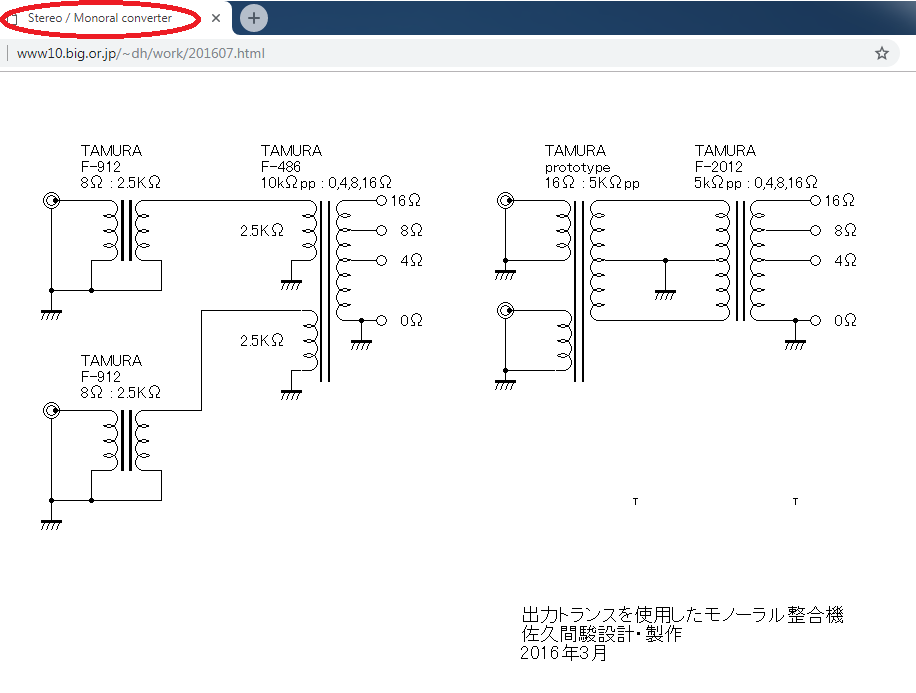Bookmark this page with the star icon
The image size is (916, 693).
coord(882,54)
